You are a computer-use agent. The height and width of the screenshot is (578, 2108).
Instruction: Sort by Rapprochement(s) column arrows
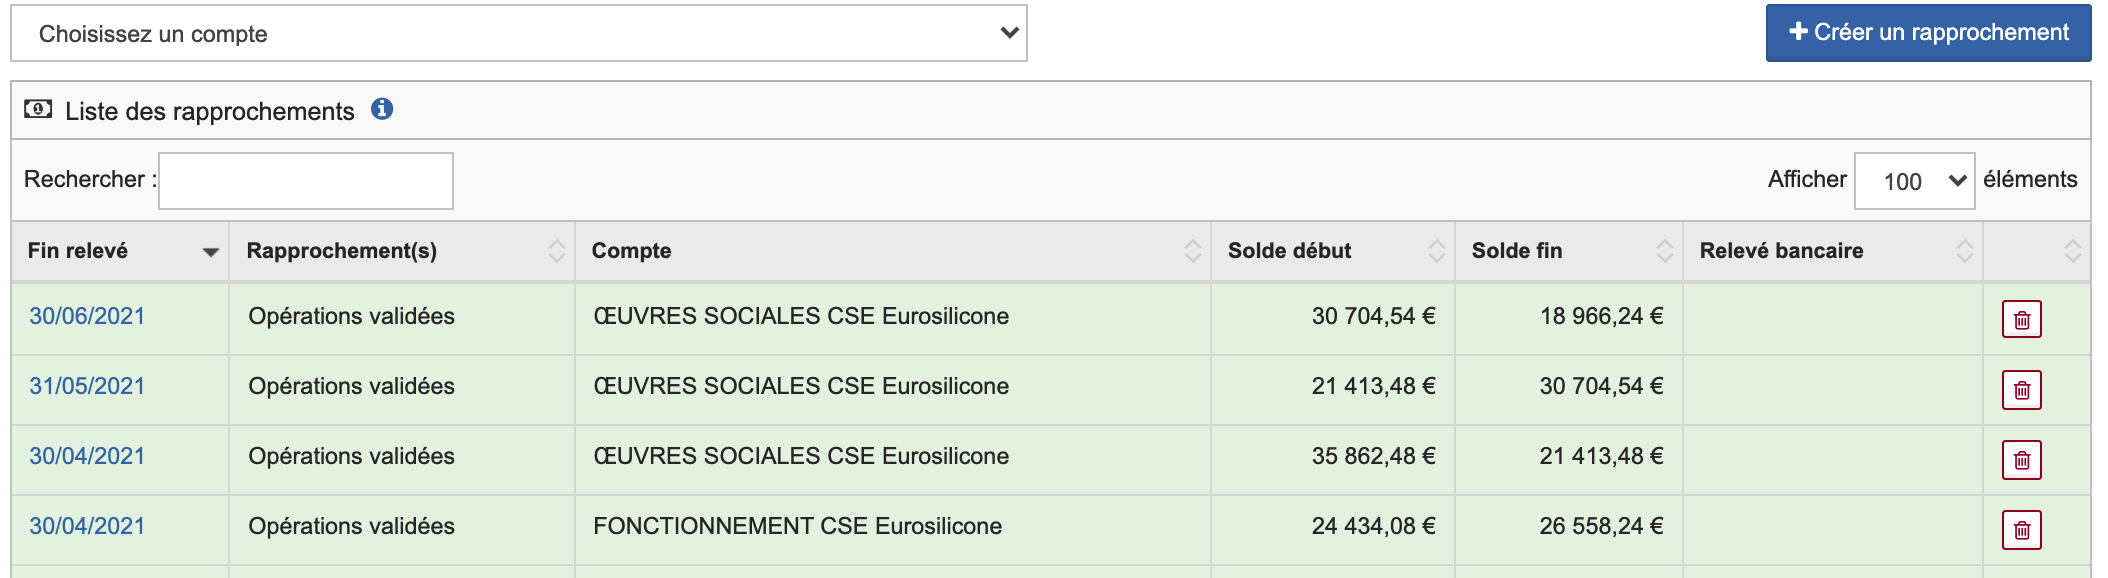pyautogui.click(x=556, y=251)
